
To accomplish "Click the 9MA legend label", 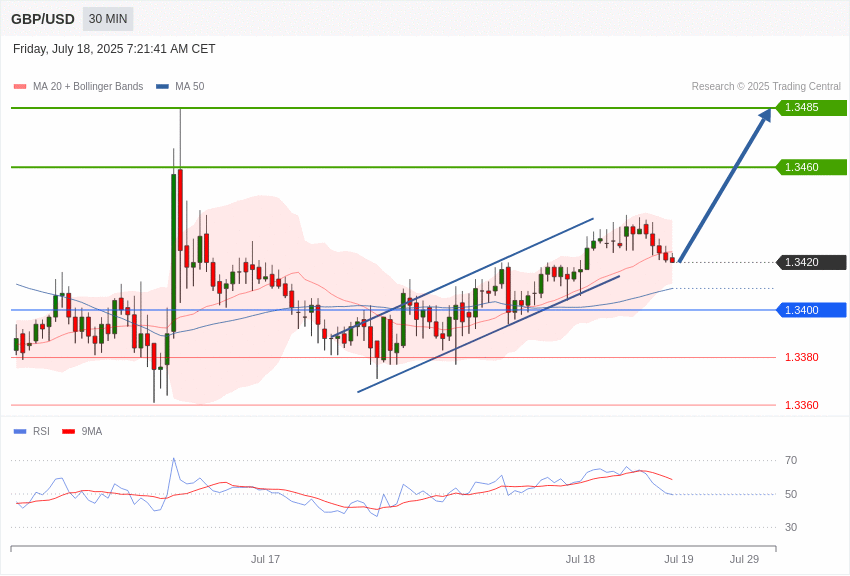I will pos(92,431).
